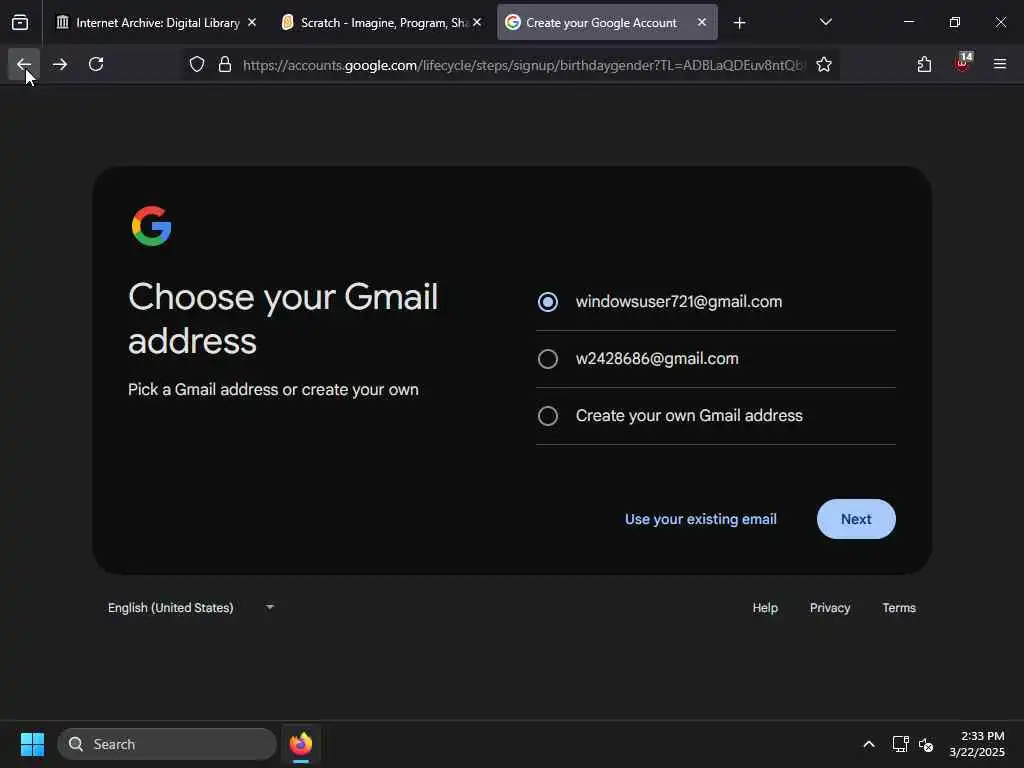Go forward one page
1024x768 pixels.
tap(60, 64)
